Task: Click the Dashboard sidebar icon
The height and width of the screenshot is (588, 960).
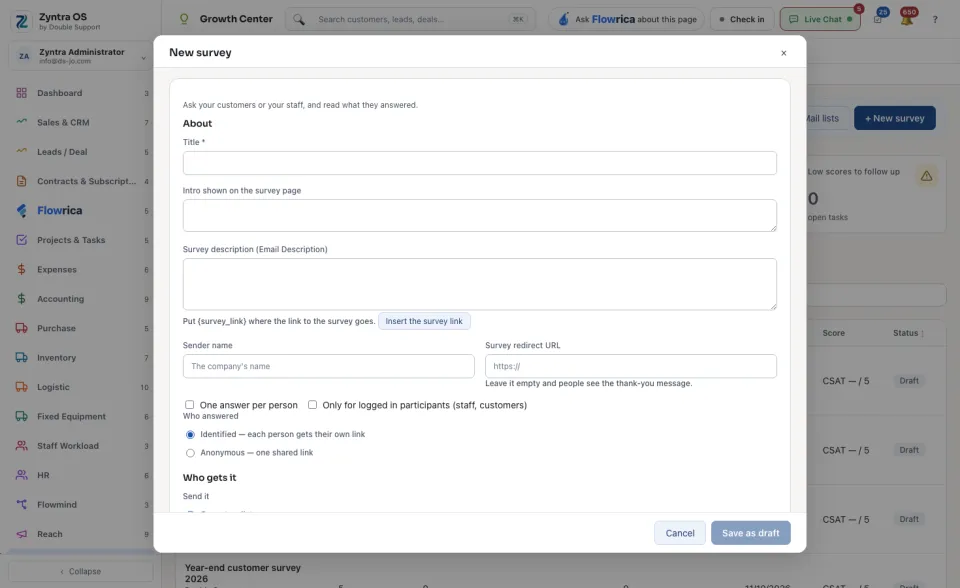Action: tap(21, 93)
